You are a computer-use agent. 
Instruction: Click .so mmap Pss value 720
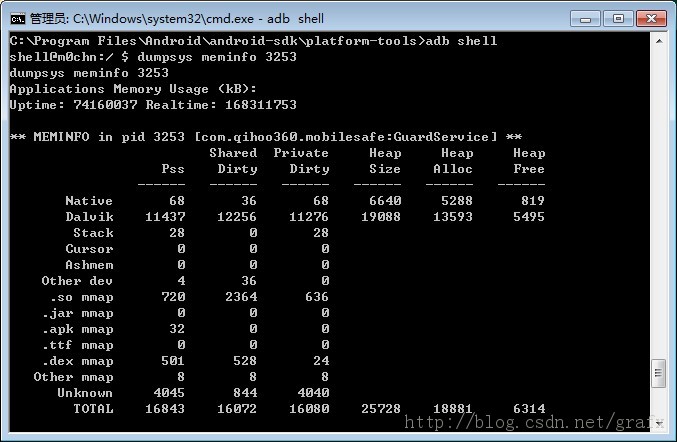(173, 297)
